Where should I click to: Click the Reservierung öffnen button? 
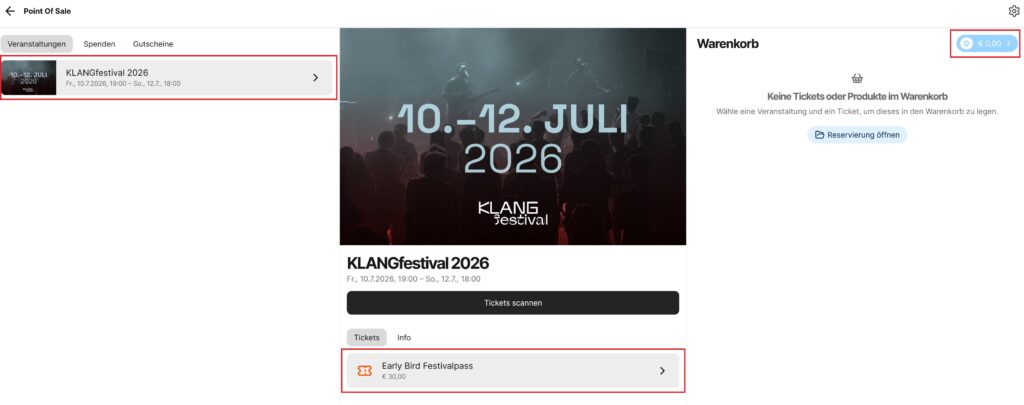(x=857, y=135)
